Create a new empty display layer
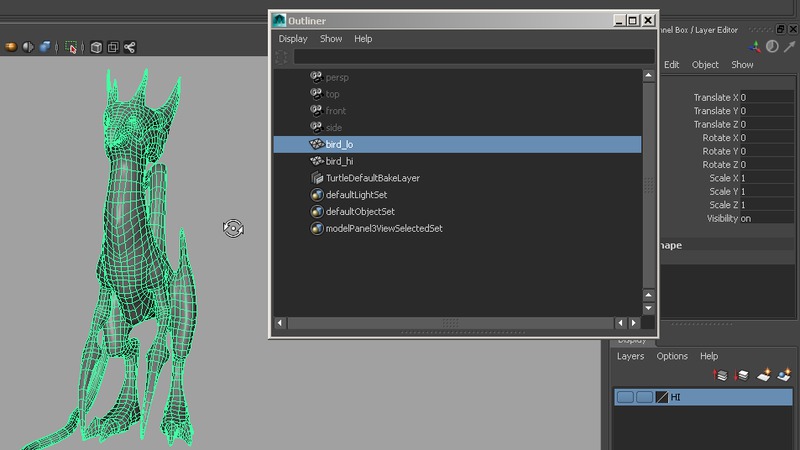Image resolution: width=800 pixels, height=450 pixels. (x=765, y=375)
